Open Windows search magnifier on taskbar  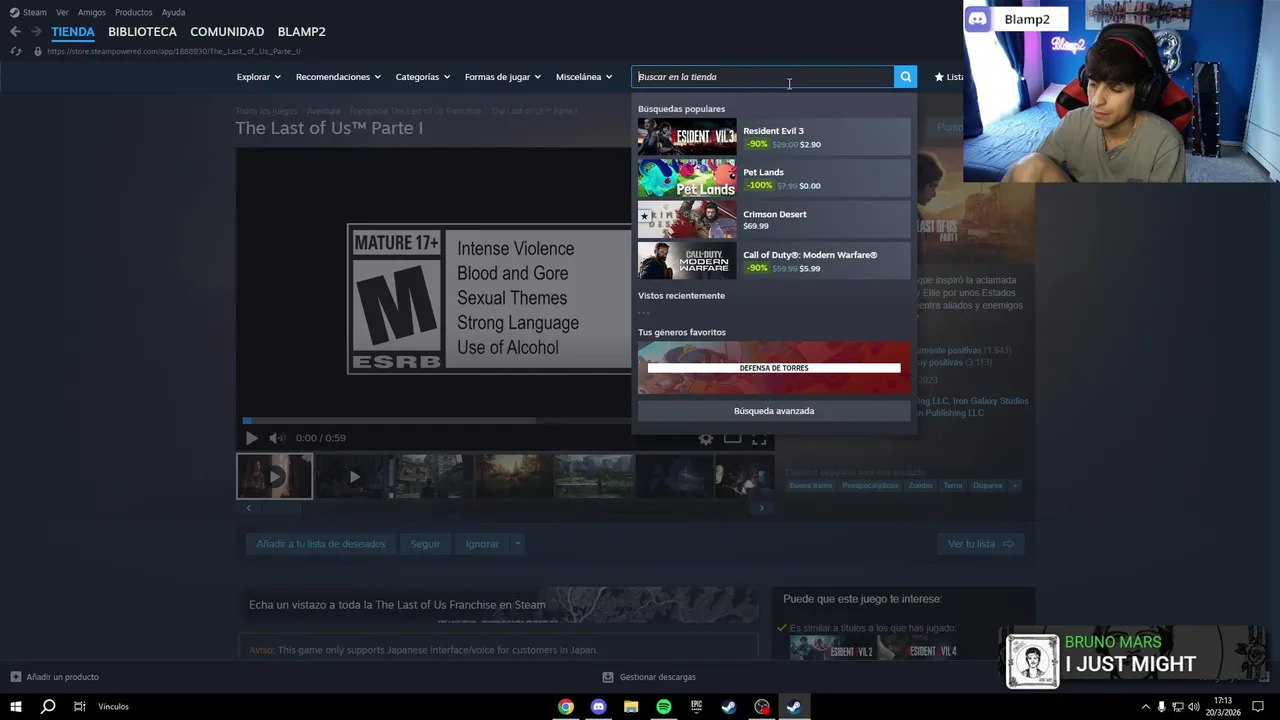coord(48,707)
